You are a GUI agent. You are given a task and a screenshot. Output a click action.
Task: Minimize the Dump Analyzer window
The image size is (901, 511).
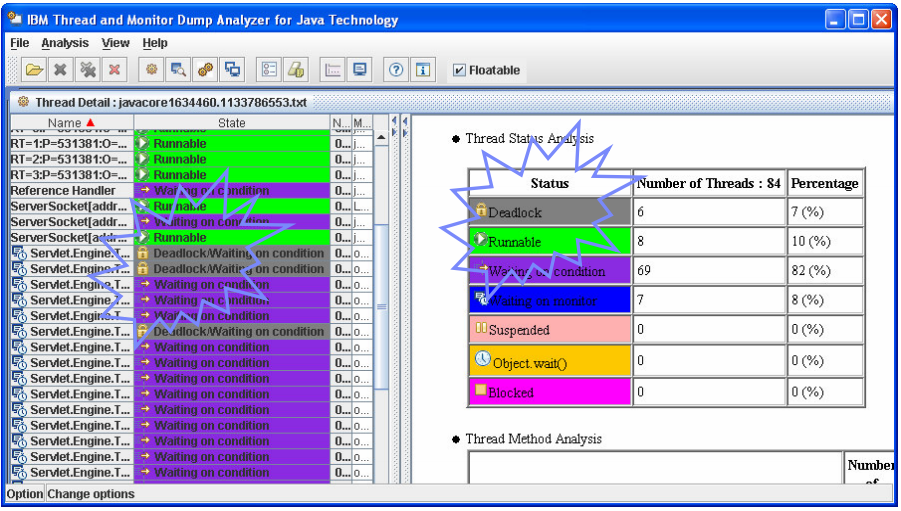[x=835, y=20]
